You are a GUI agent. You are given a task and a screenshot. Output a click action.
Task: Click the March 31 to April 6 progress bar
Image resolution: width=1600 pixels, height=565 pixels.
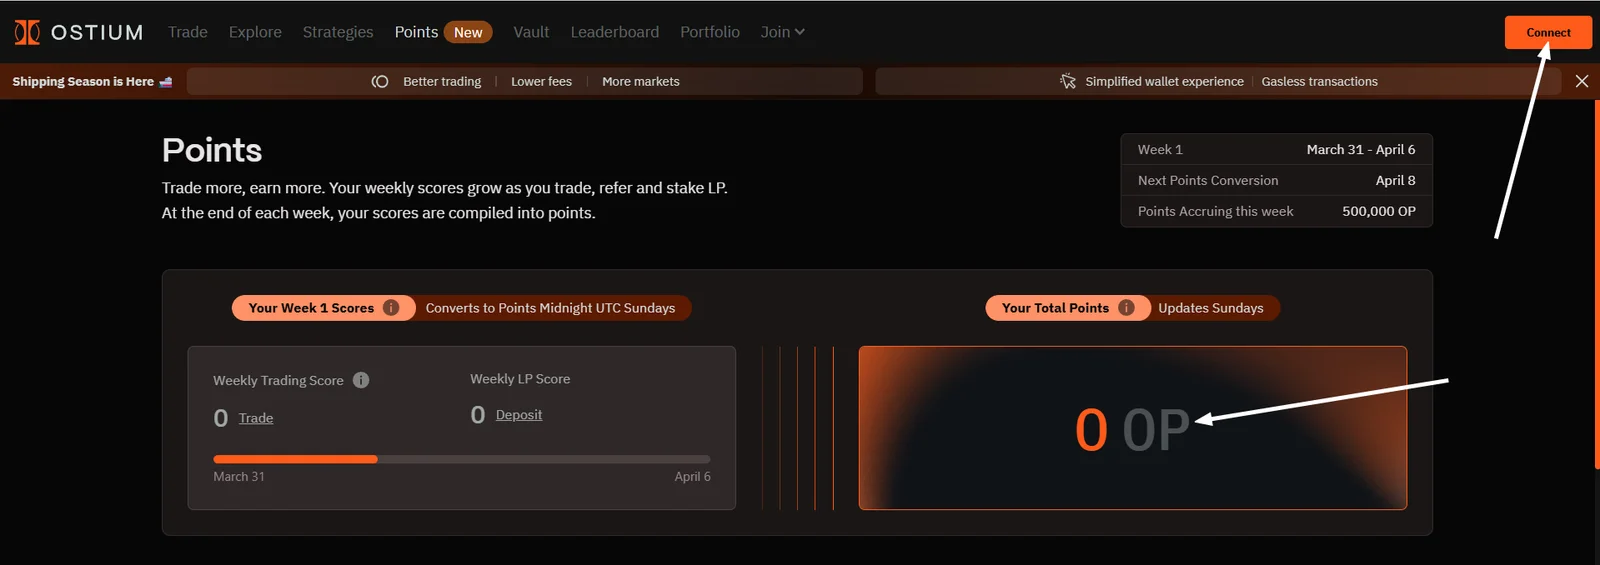(x=462, y=459)
